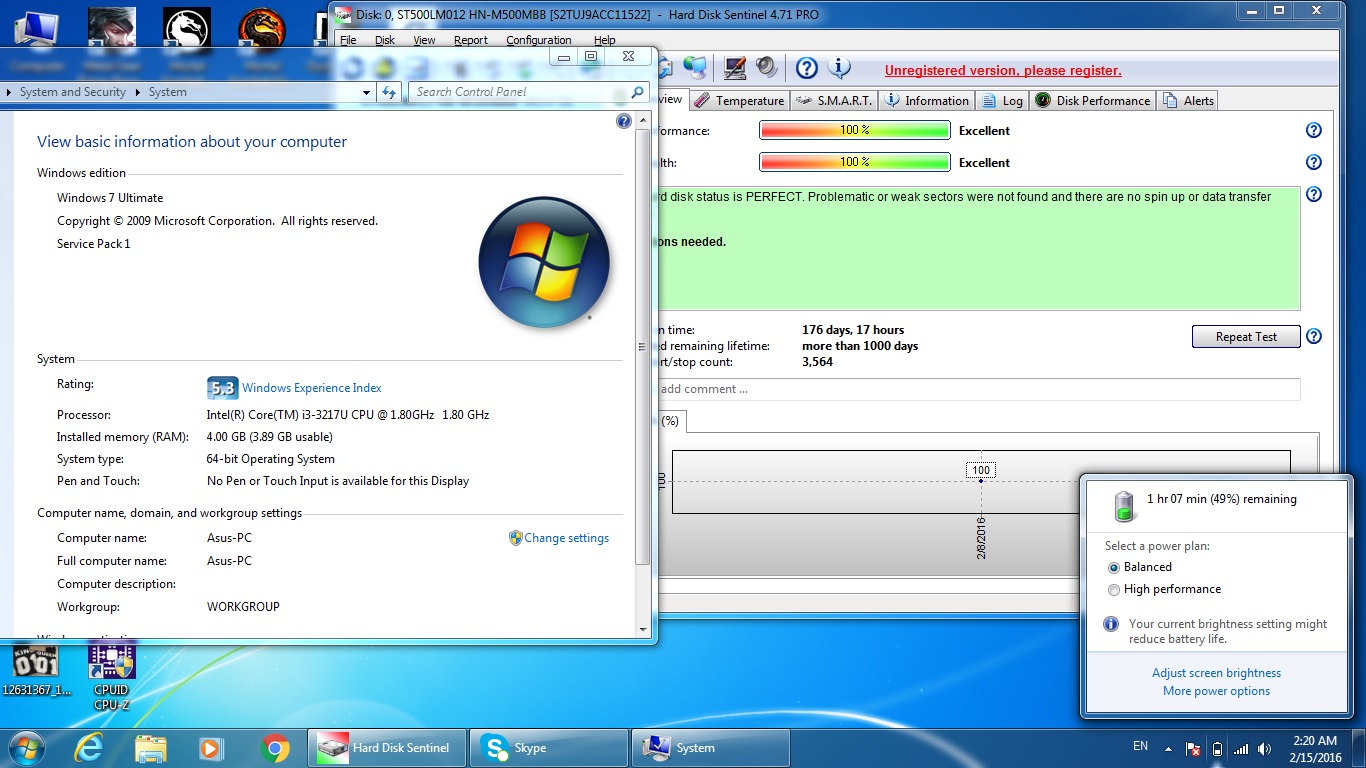
Task: Open the Configuration menu
Action: pos(538,40)
